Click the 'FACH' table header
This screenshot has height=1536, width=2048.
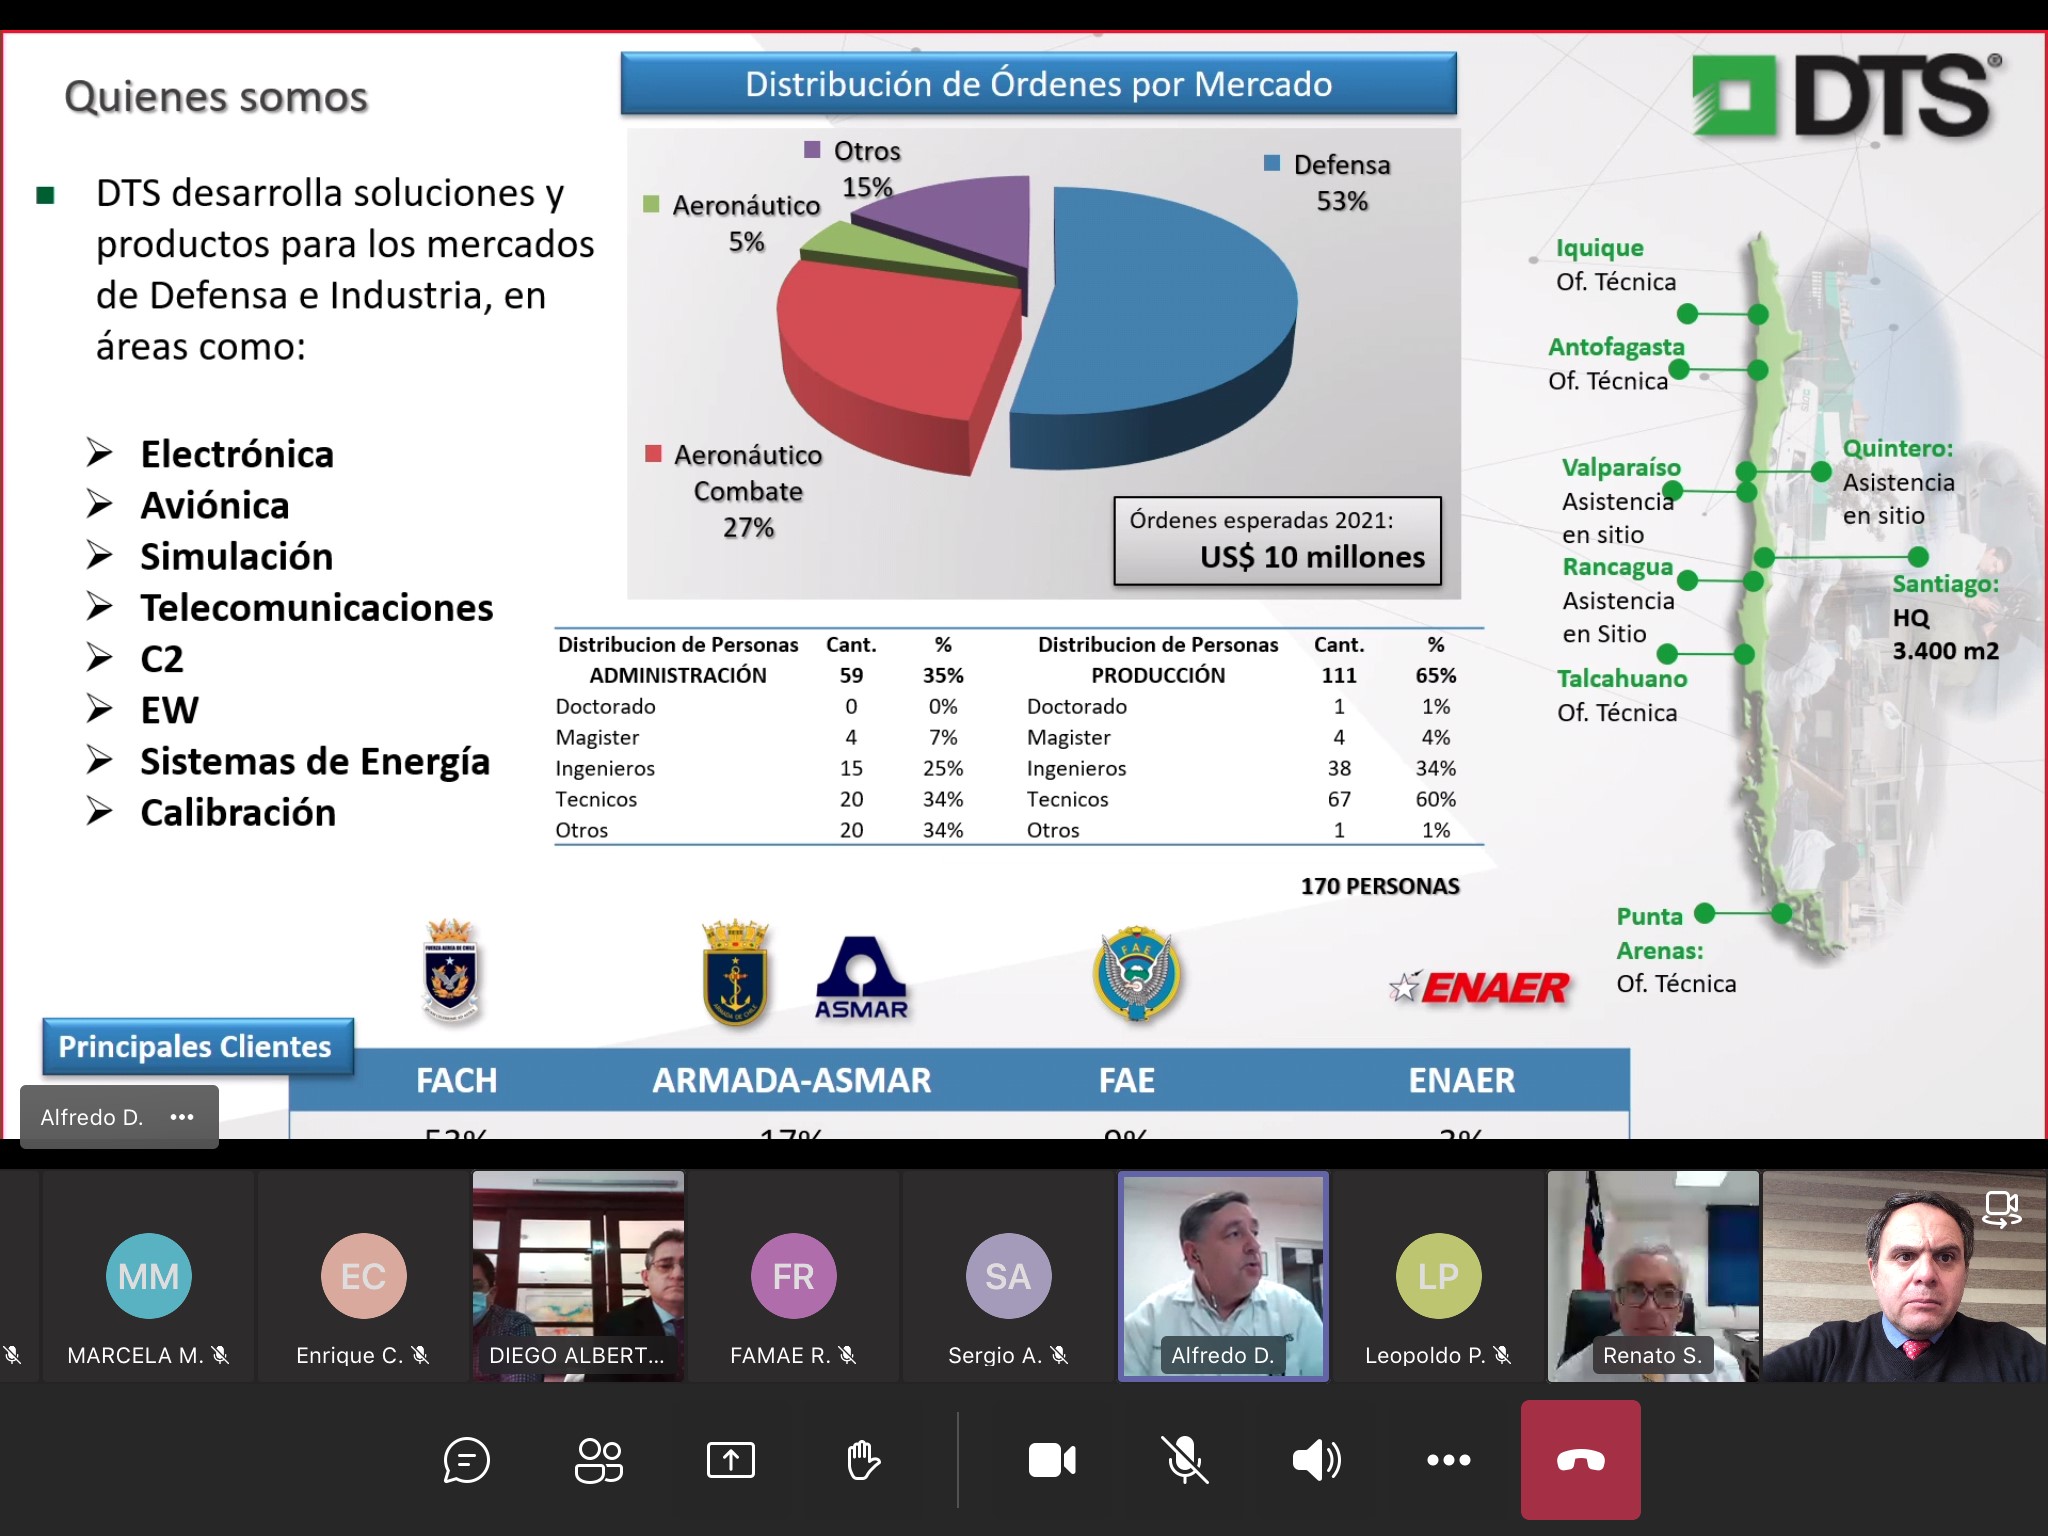click(456, 1080)
